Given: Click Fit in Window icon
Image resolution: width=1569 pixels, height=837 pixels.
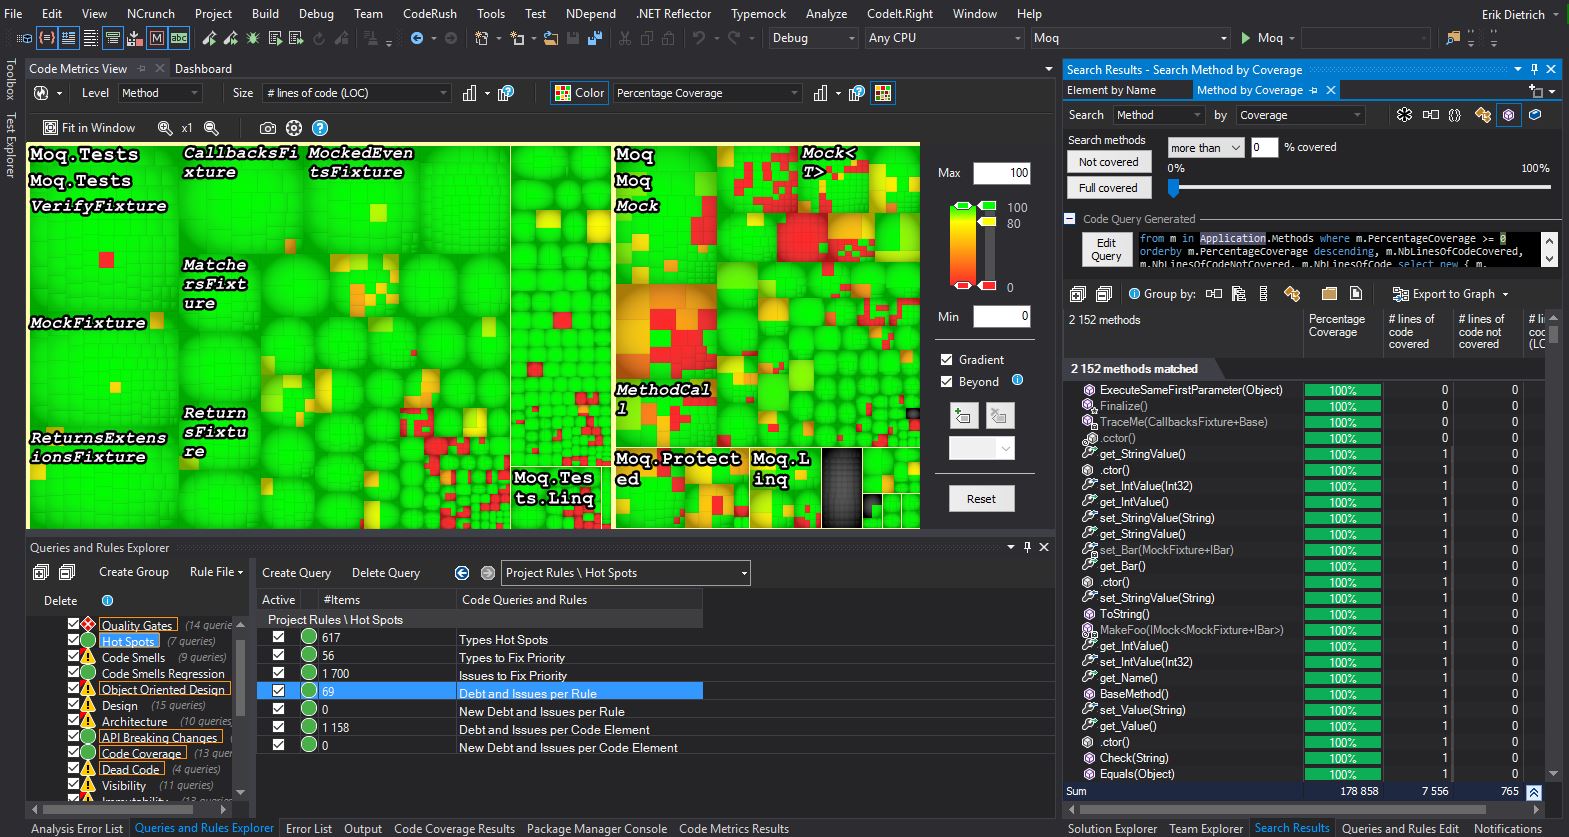Looking at the screenshot, I should (x=51, y=128).
